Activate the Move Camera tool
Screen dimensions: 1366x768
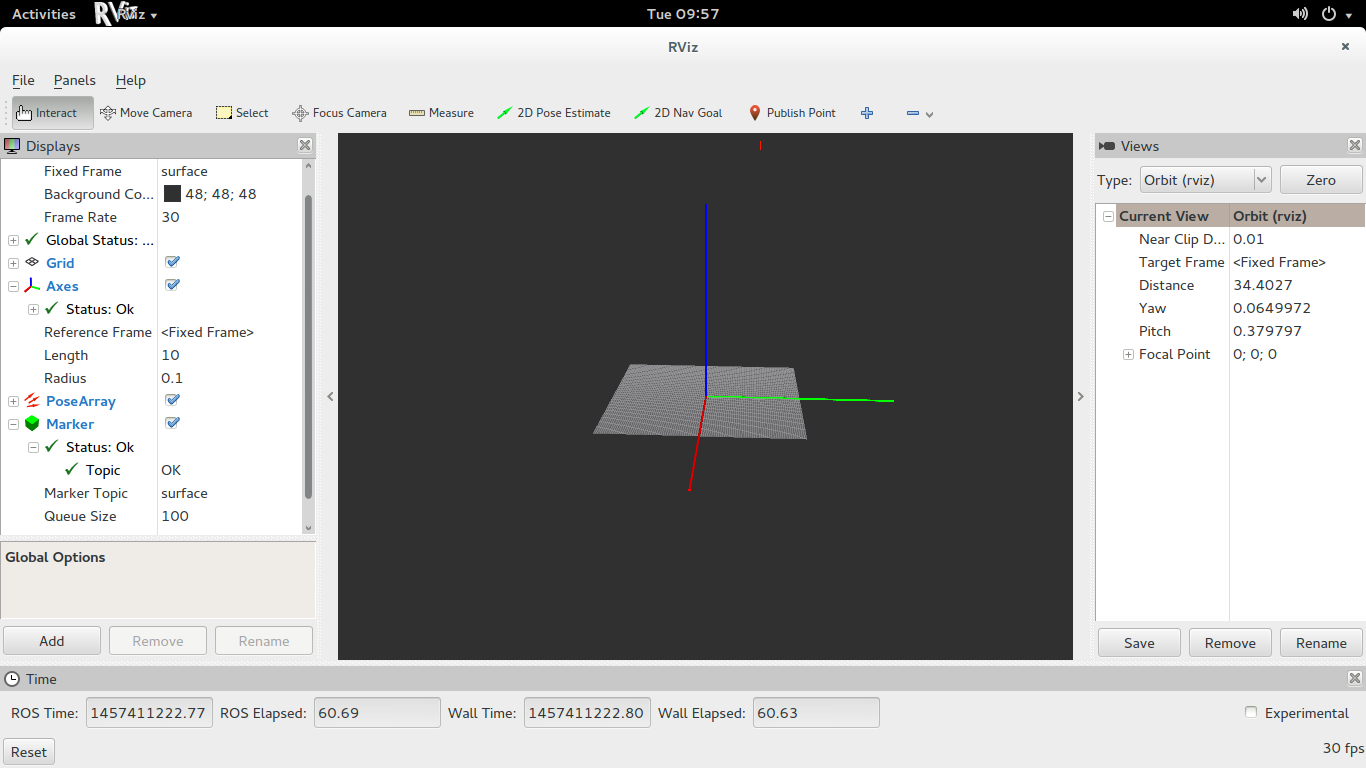[x=146, y=113]
